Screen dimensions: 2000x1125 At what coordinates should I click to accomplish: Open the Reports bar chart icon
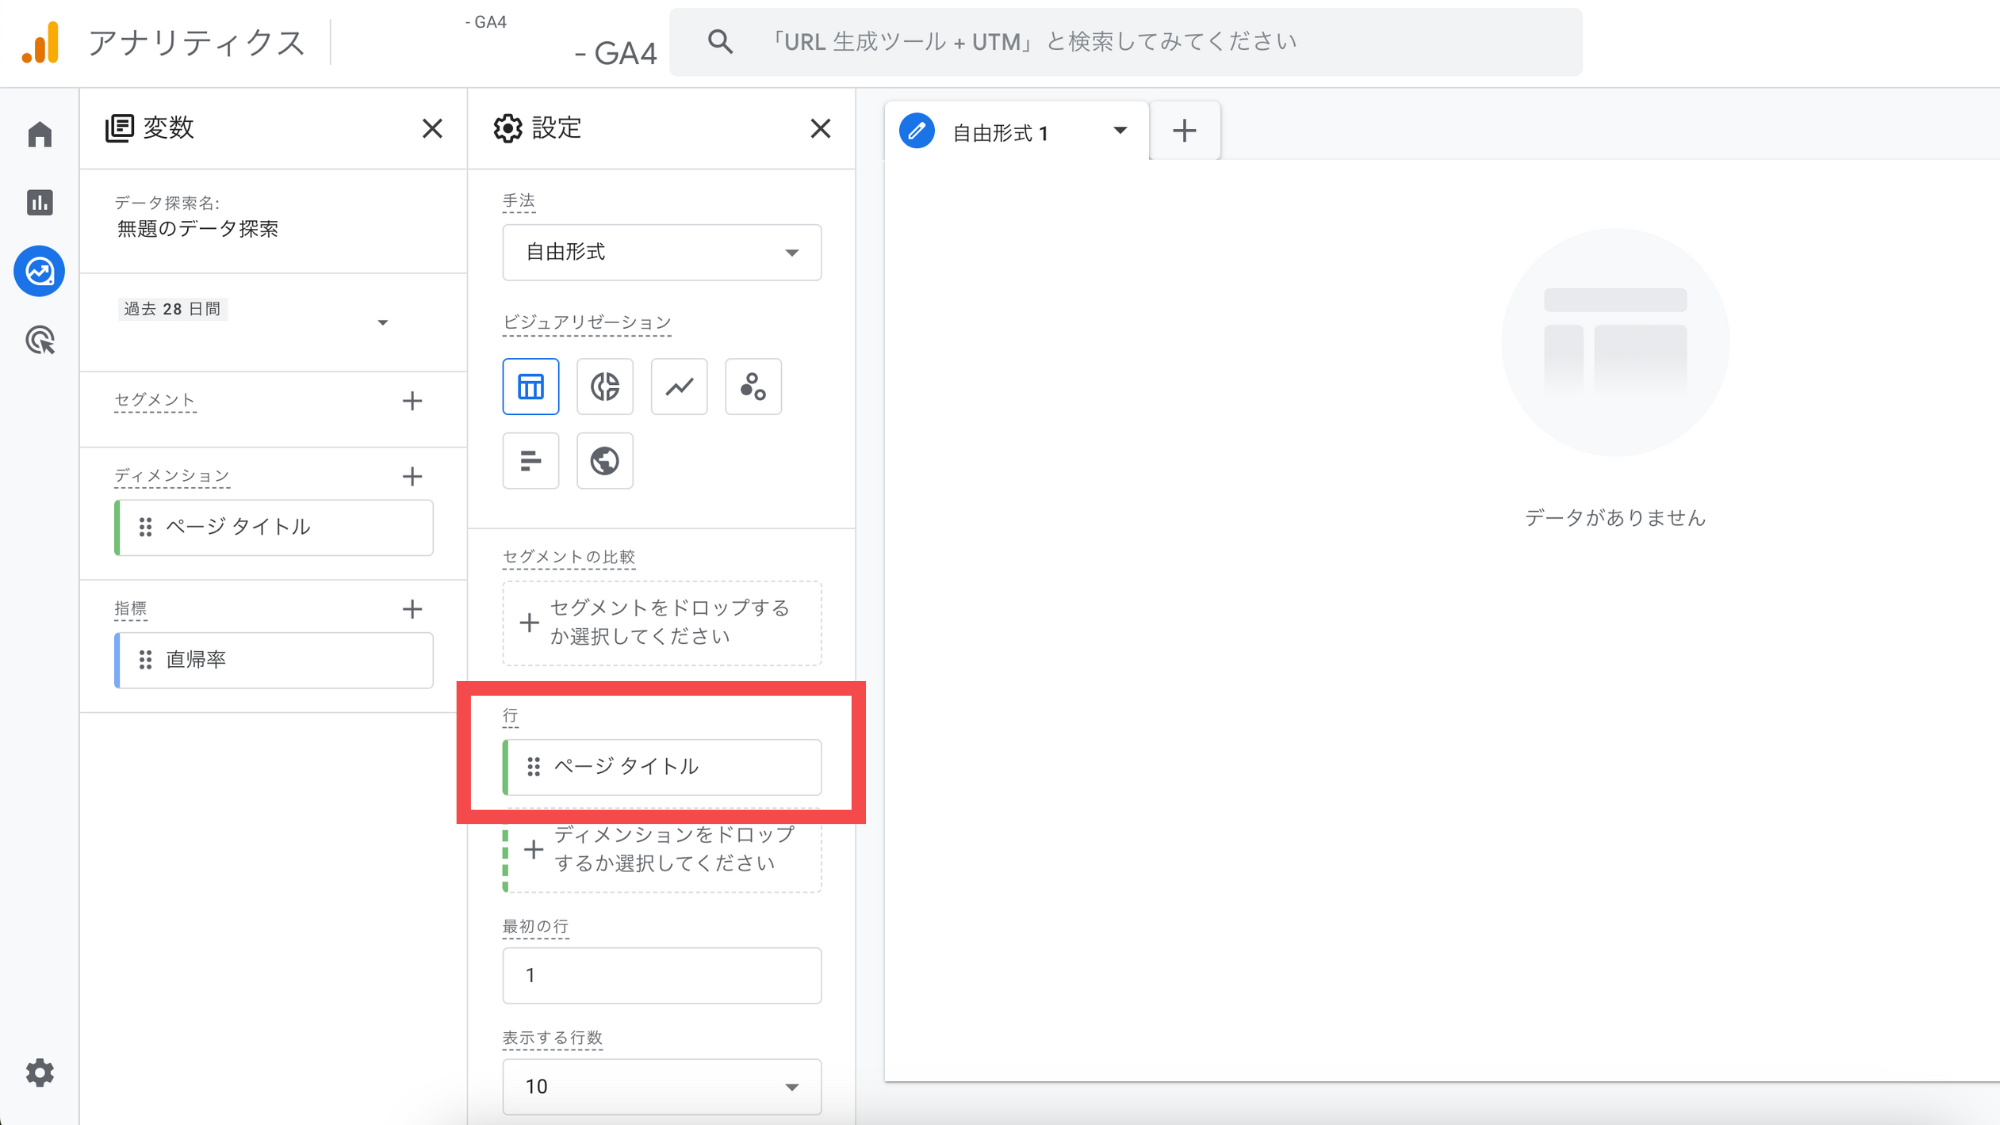[x=40, y=202]
